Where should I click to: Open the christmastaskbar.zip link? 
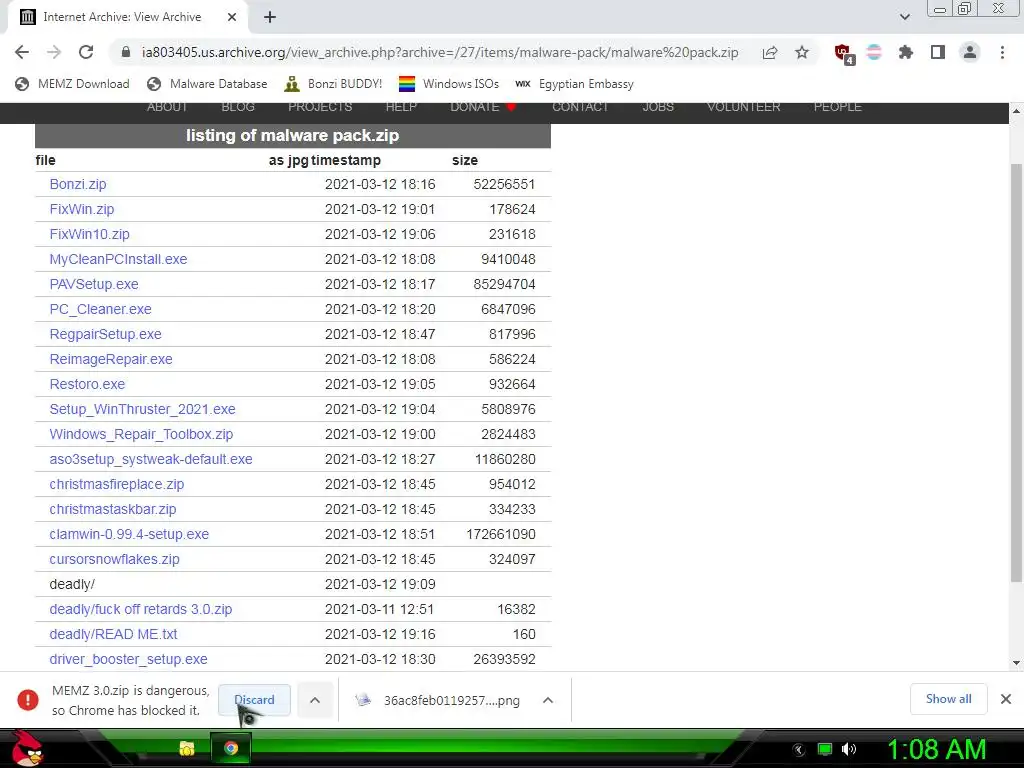pos(113,509)
